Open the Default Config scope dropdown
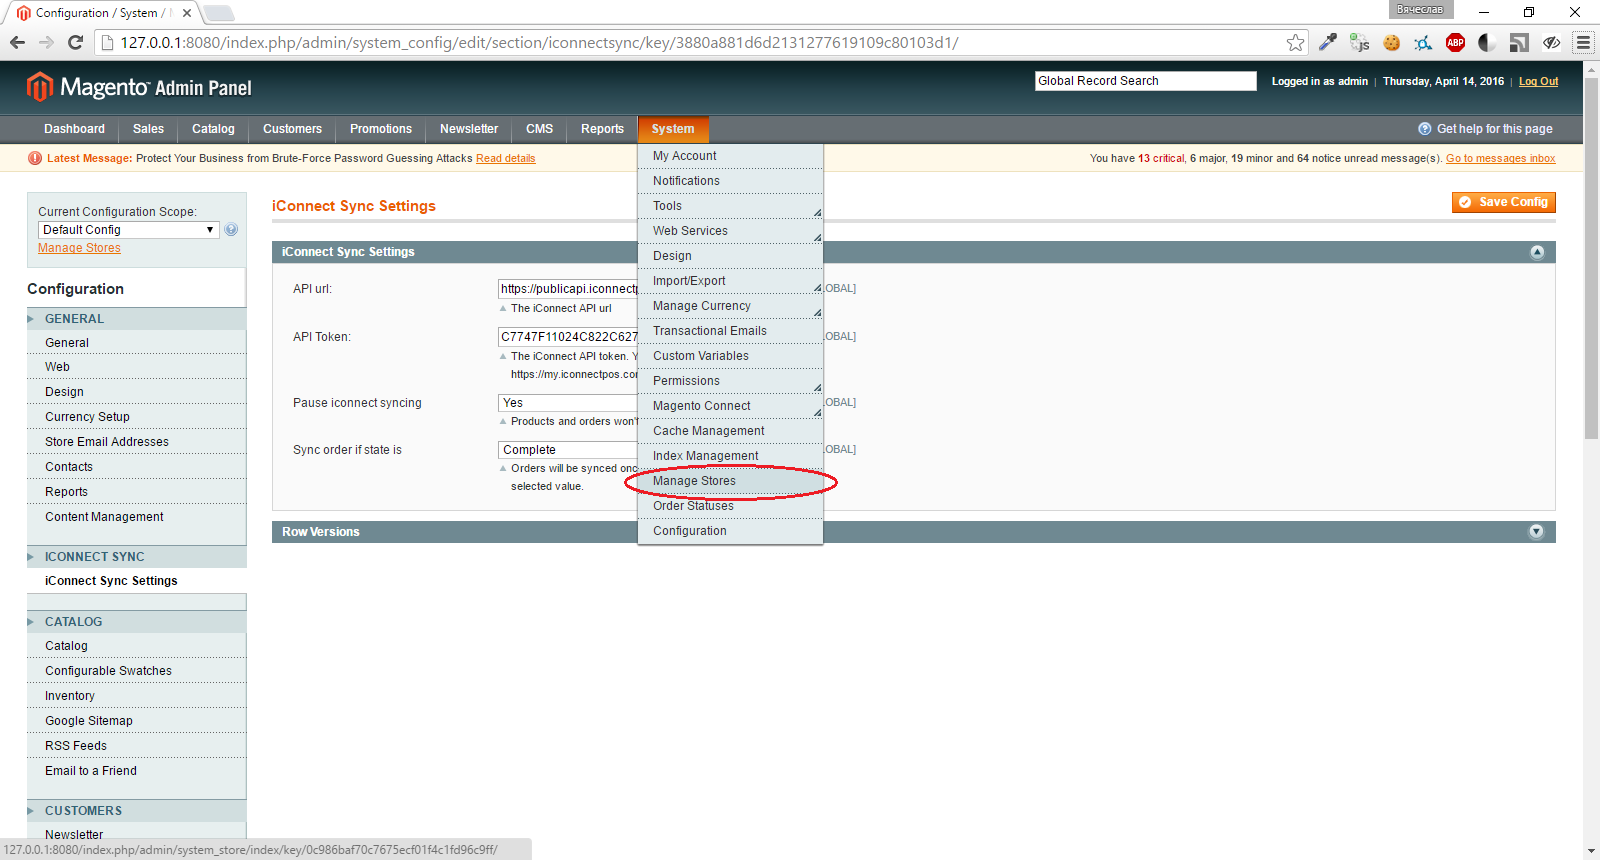The height and width of the screenshot is (860, 1600). (128, 230)
